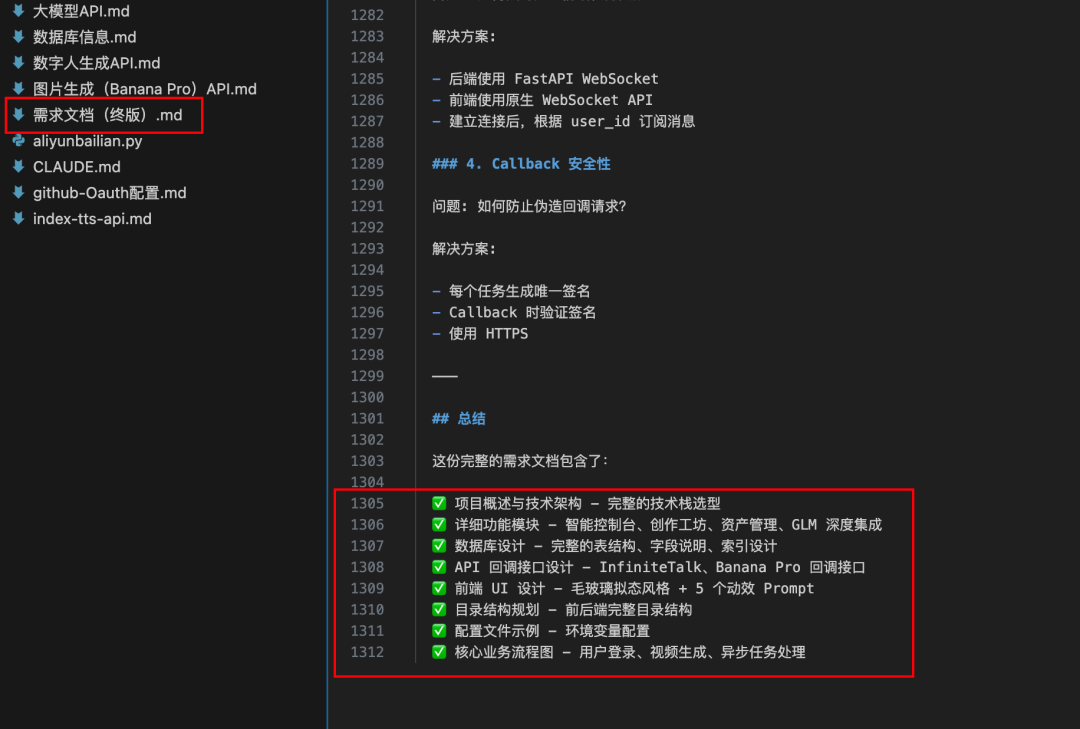The width and height of the screenshot is (1080, 729).
Task: Click the Python icon beside aliyunbailian.py
Action: coord(19,141)
